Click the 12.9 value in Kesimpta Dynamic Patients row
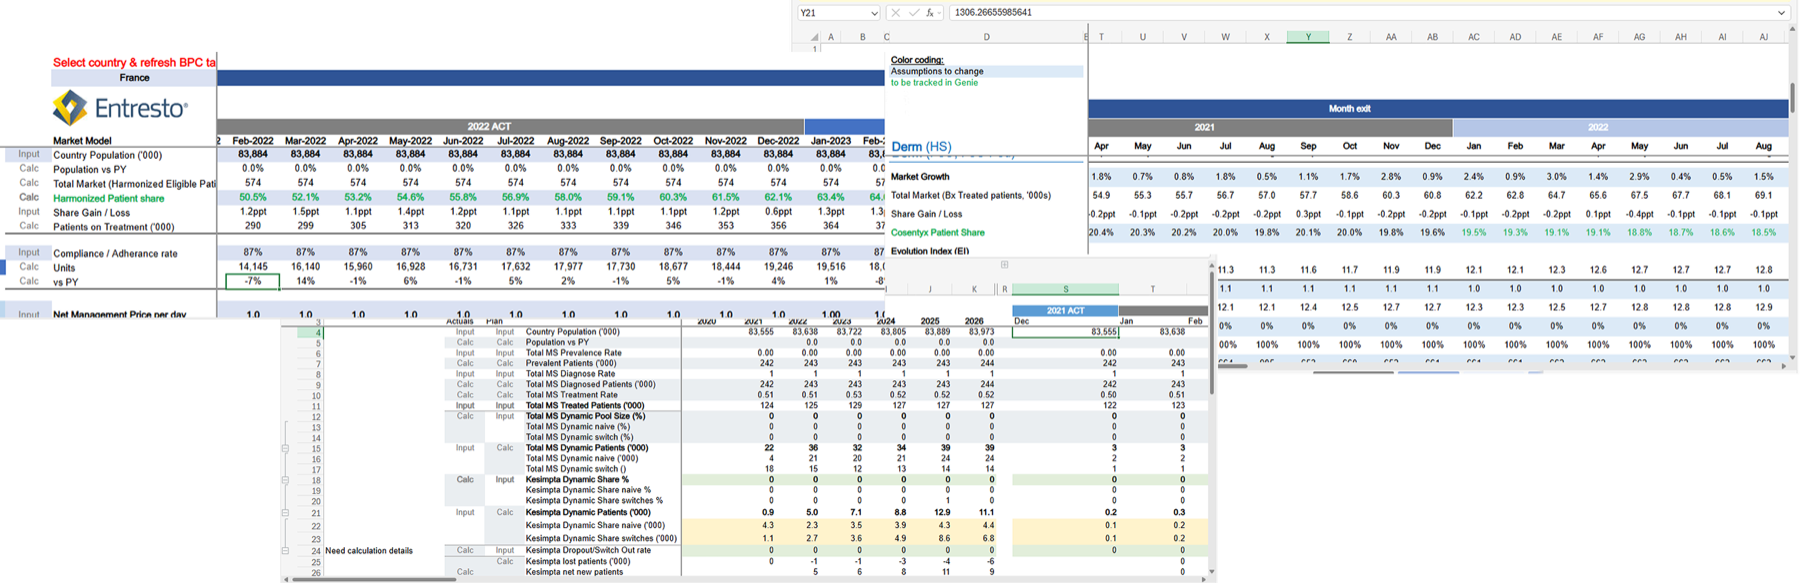 pyautogui.click(x=942, y=513)
